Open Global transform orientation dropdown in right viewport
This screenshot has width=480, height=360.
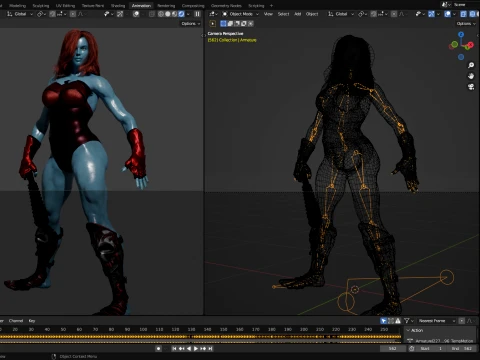[x=341, y=14]
